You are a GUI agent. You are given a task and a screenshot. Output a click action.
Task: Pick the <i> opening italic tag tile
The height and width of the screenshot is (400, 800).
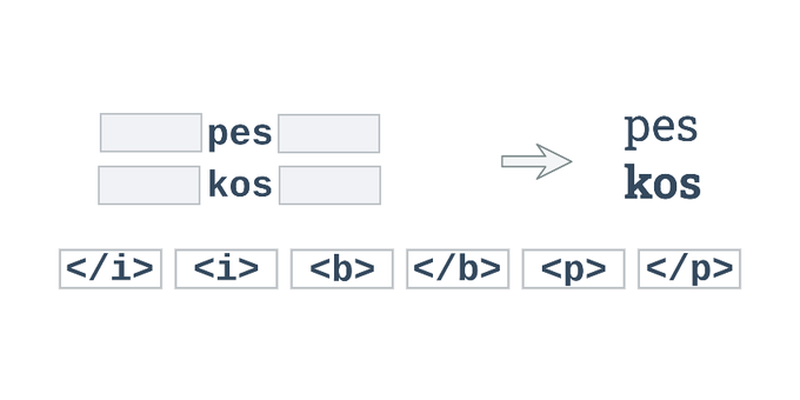226,269
